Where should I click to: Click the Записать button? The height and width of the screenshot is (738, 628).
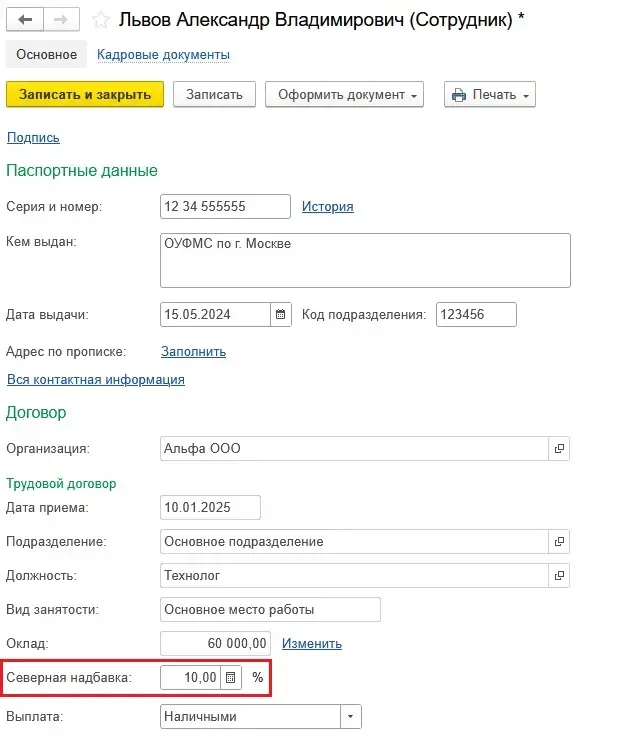pyautogui.click(x=214, y=95)
